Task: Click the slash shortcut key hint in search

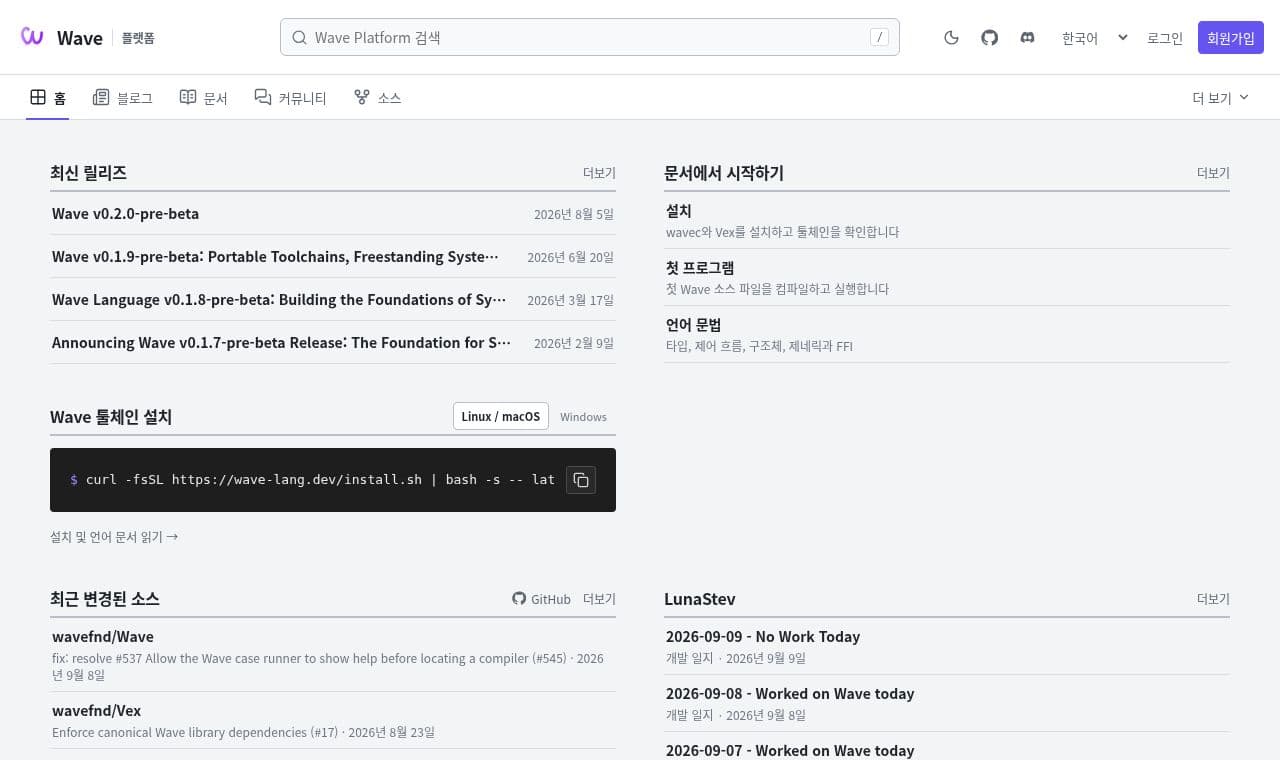Action: coord(879,38)
